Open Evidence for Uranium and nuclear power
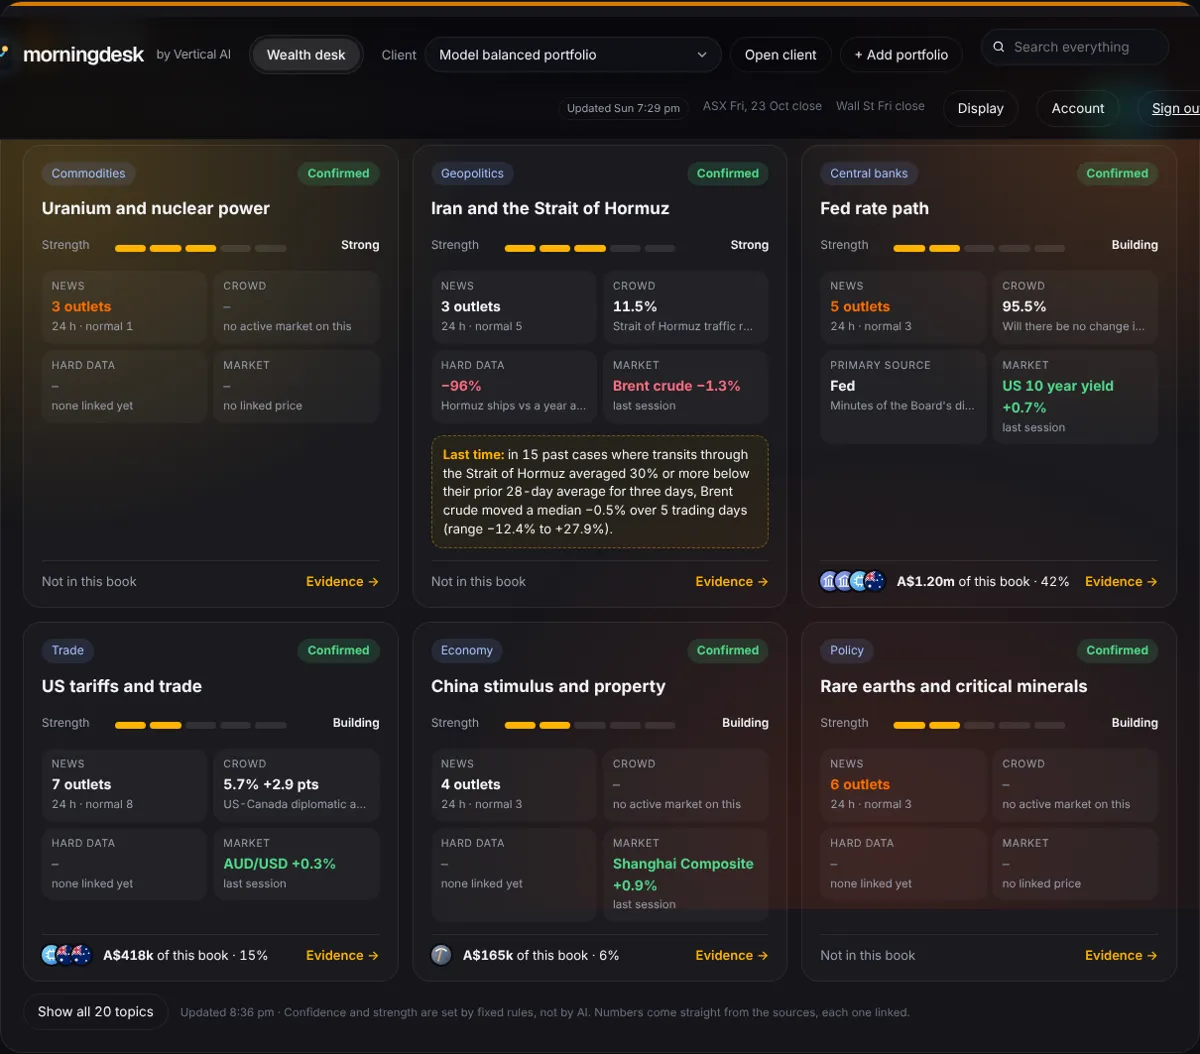Screen dimensions: 1200x1054 point(342,581)
